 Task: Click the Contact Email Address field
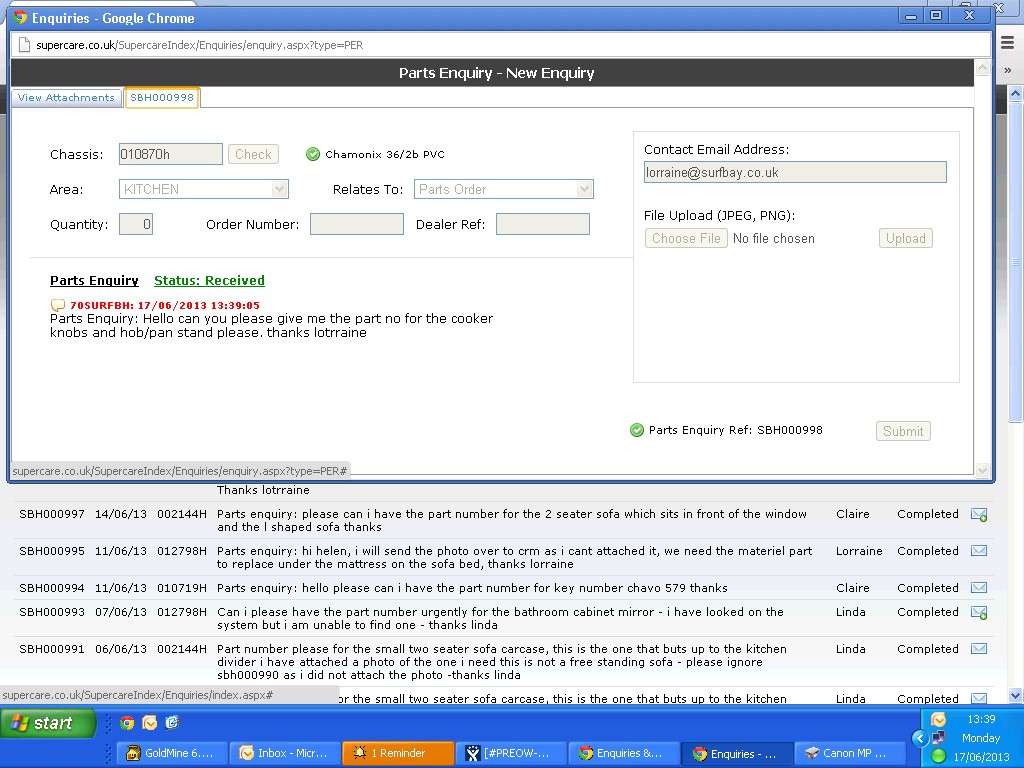tap(795, 172)
